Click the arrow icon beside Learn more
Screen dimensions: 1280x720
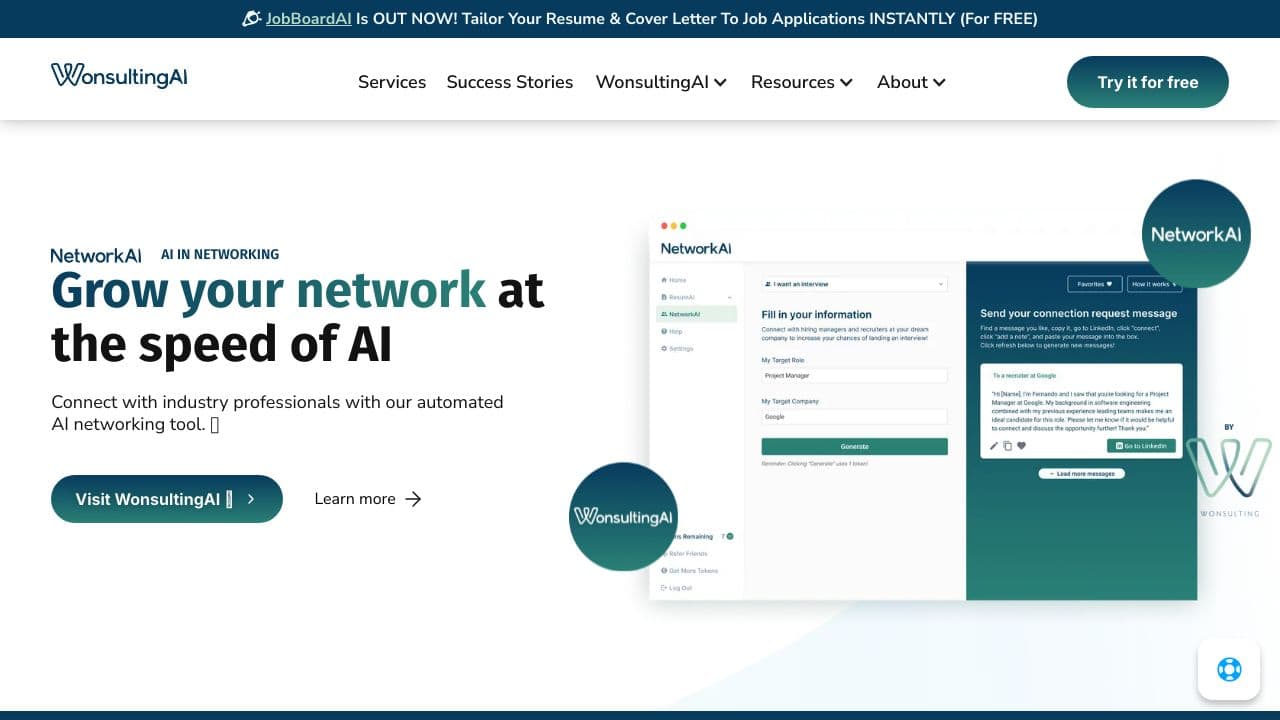pyautogui.click(x=413, y=499)
